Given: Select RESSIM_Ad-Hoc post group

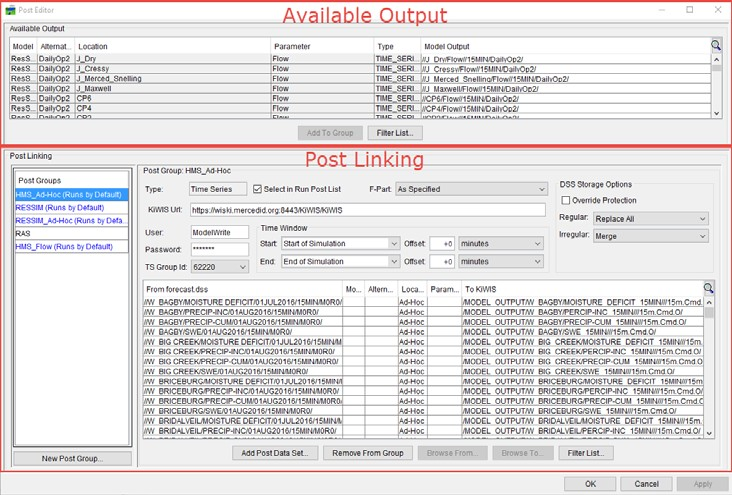Looking at the screenshot, I should coord(71,220).
